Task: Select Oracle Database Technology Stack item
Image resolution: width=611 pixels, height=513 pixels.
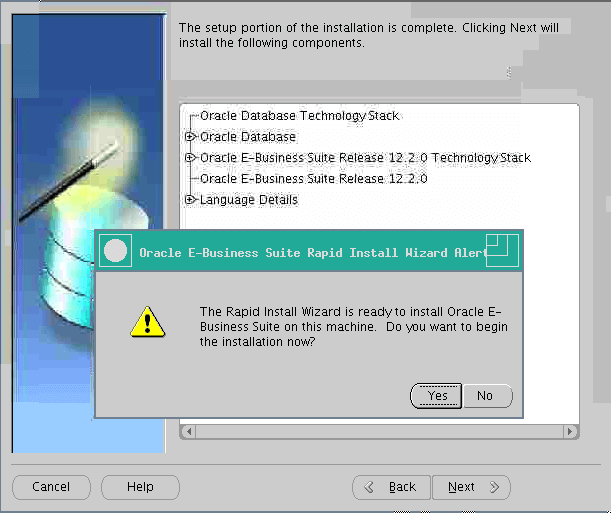Action: 299,116
